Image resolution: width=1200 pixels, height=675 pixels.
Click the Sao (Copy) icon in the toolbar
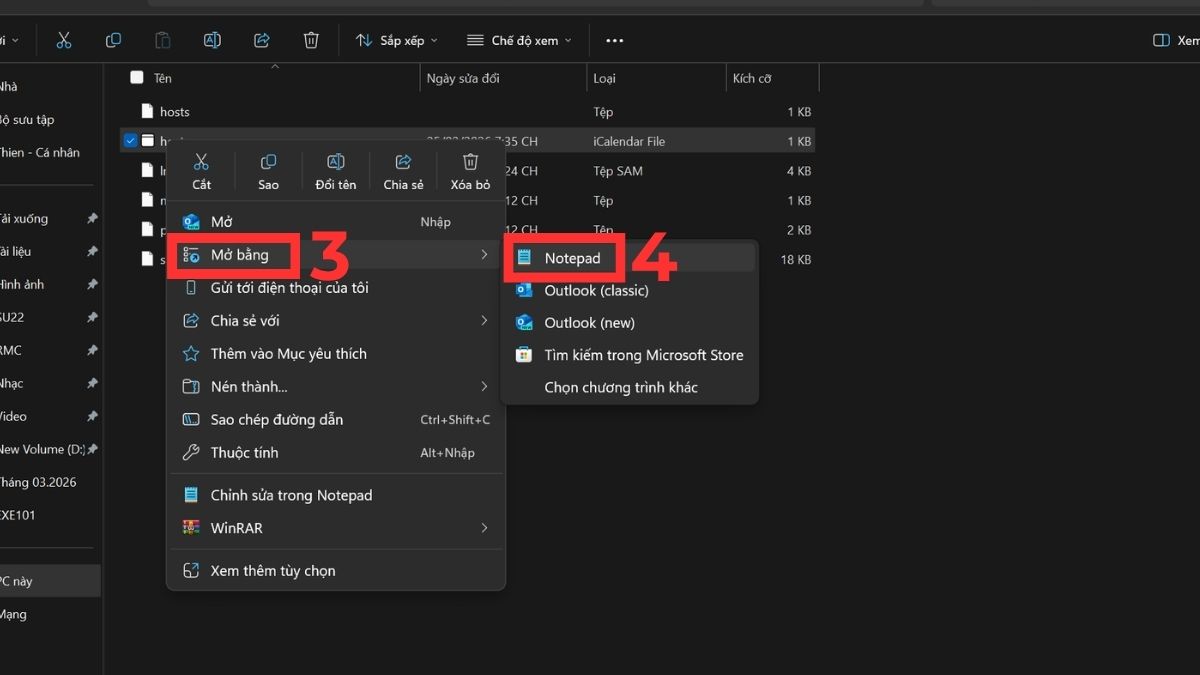coord(113,39)
